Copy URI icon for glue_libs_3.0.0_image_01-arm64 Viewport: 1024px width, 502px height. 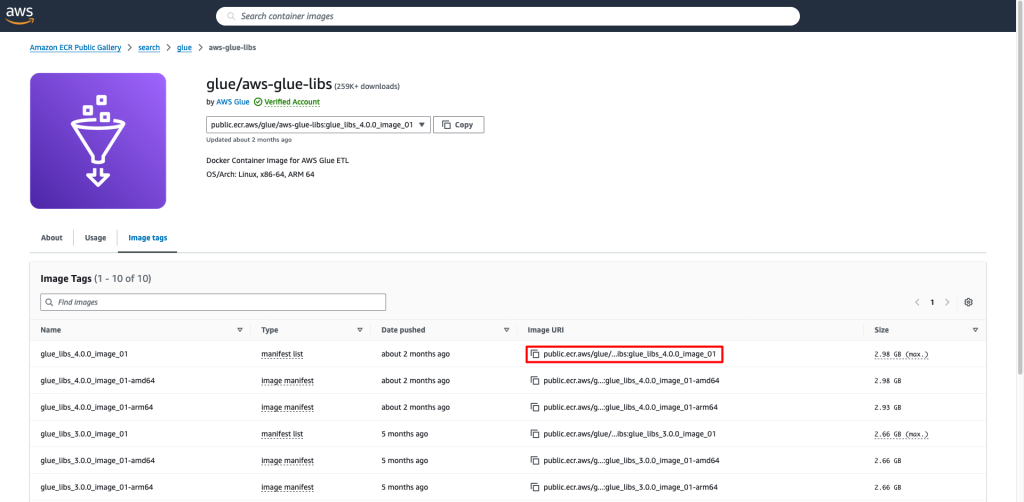point(535,488)
